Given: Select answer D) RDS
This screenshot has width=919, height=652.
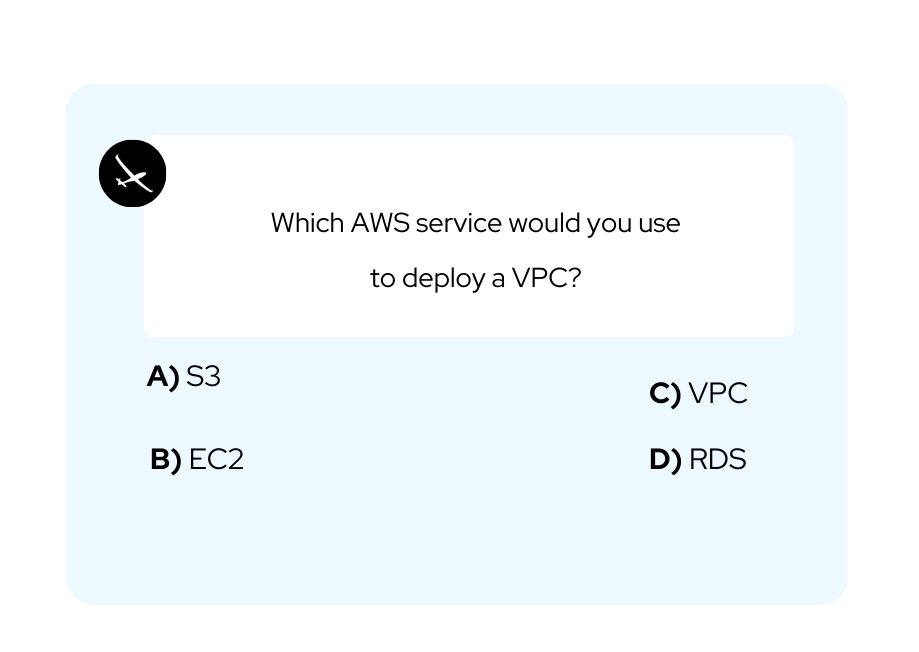Looking at the screenshot, I should coord(697,459).
